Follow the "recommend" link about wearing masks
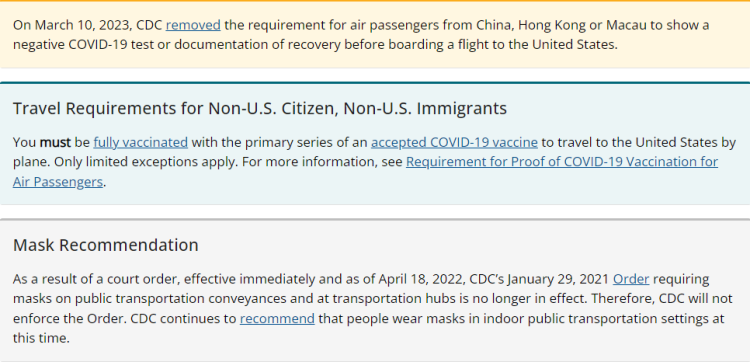Viewport: 750px width, 362px height. point(277,318)
